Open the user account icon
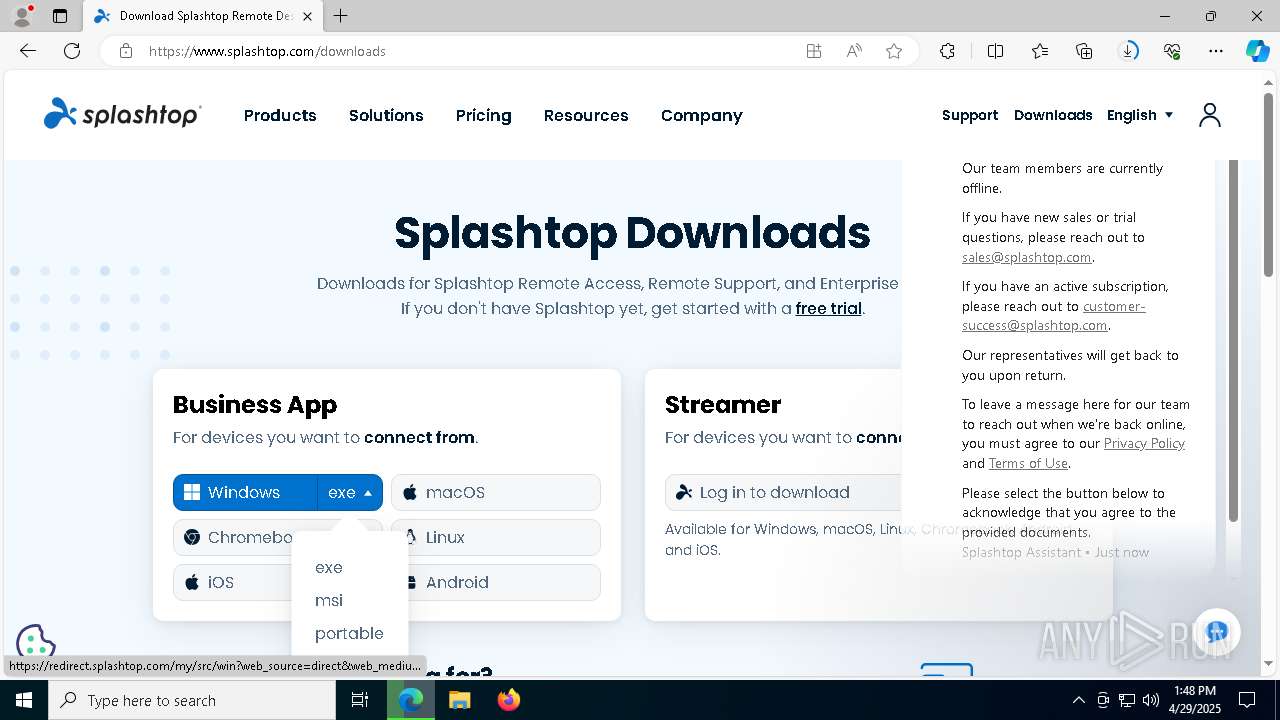This screenshot has height=720, width=1280. tap(1209, 115)
